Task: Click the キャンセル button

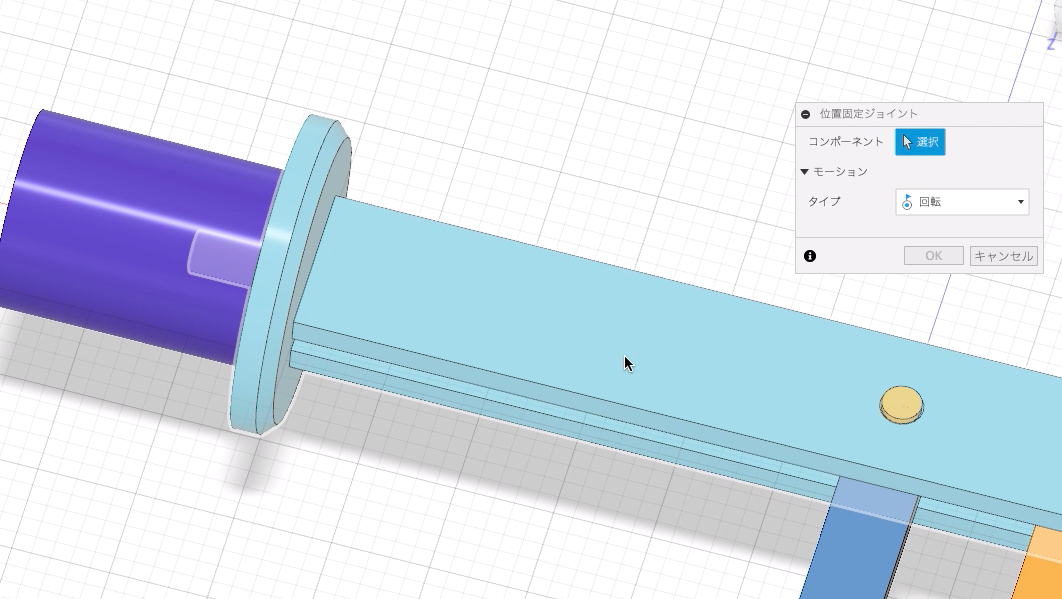Action: click(x=1003, y=256)
